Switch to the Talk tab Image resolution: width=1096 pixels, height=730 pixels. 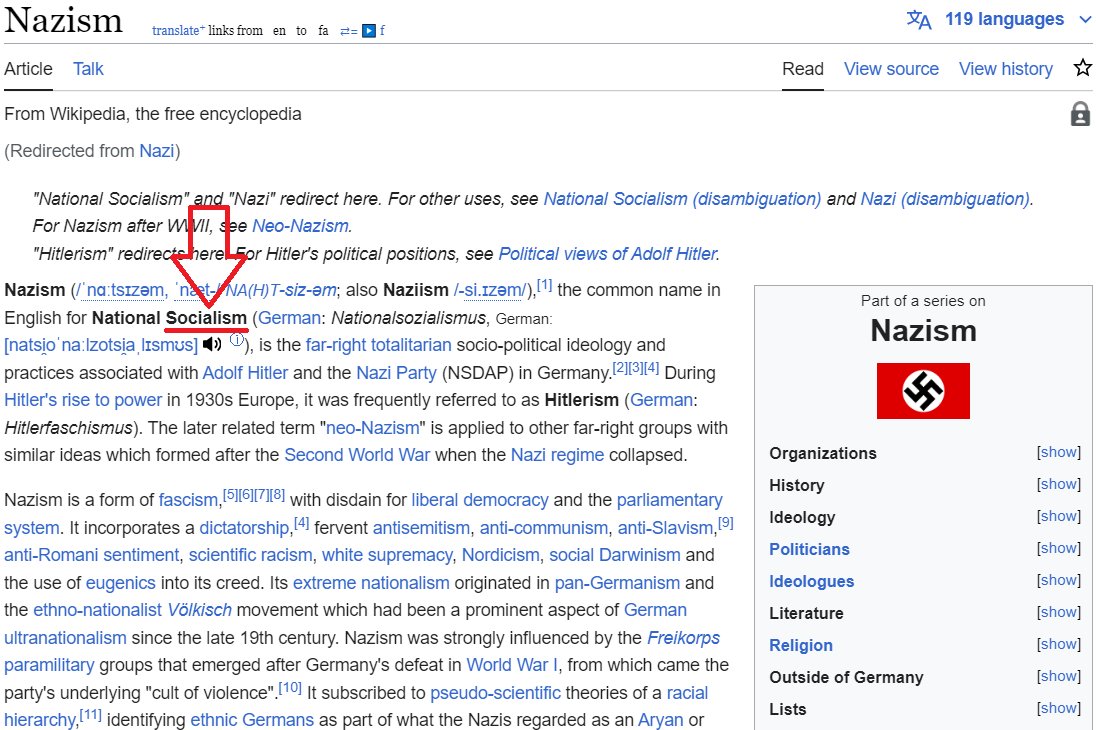pyautogui.click(x=88, y=69)
